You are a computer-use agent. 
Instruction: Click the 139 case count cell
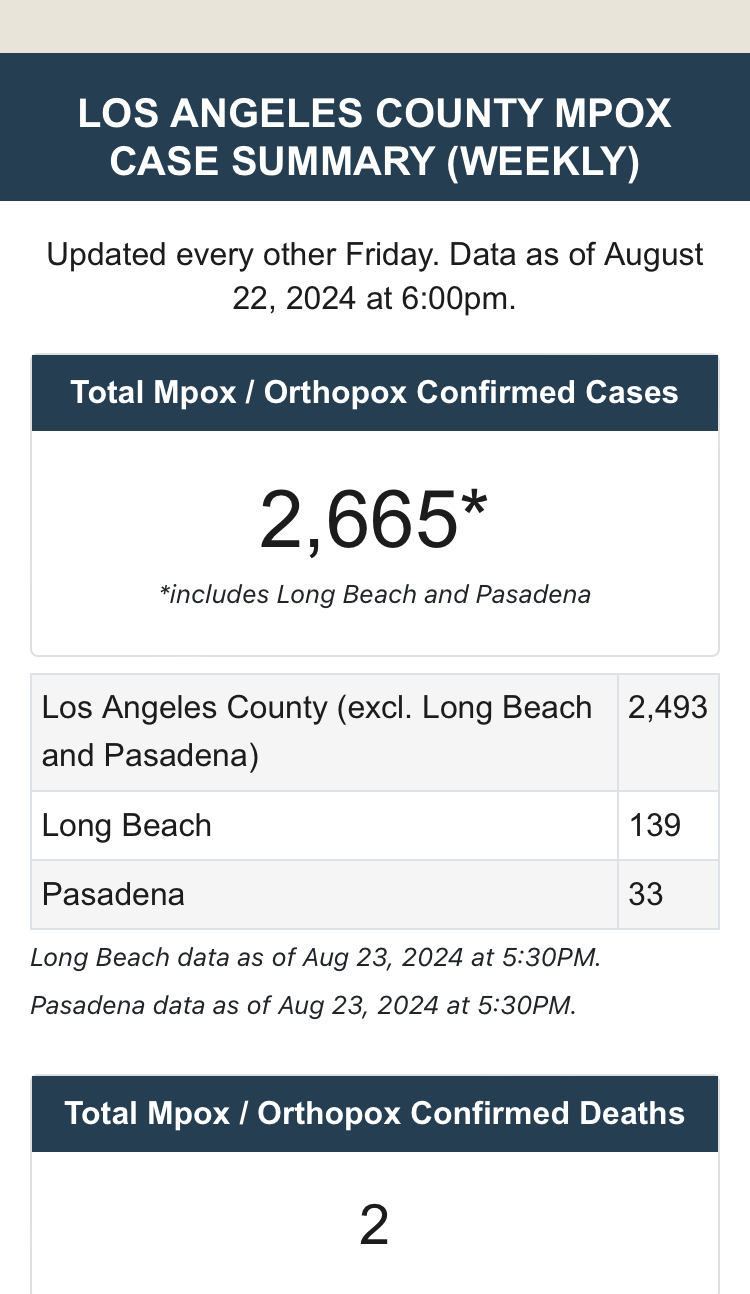tap(655, 826)
